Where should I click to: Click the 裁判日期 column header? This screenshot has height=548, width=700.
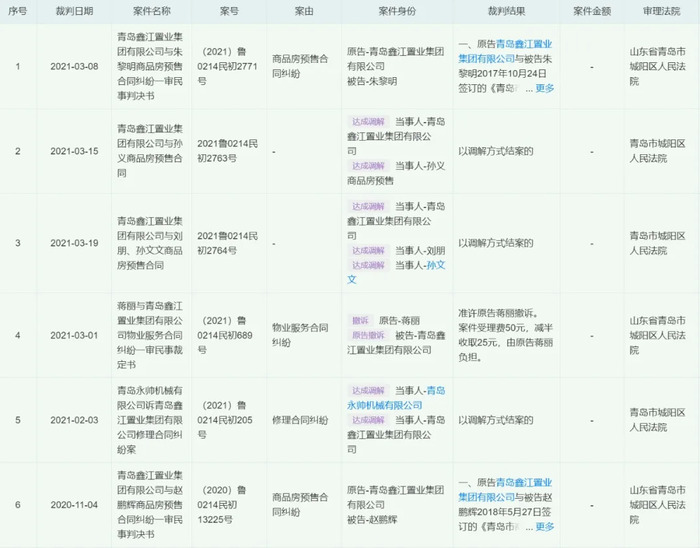74,11
